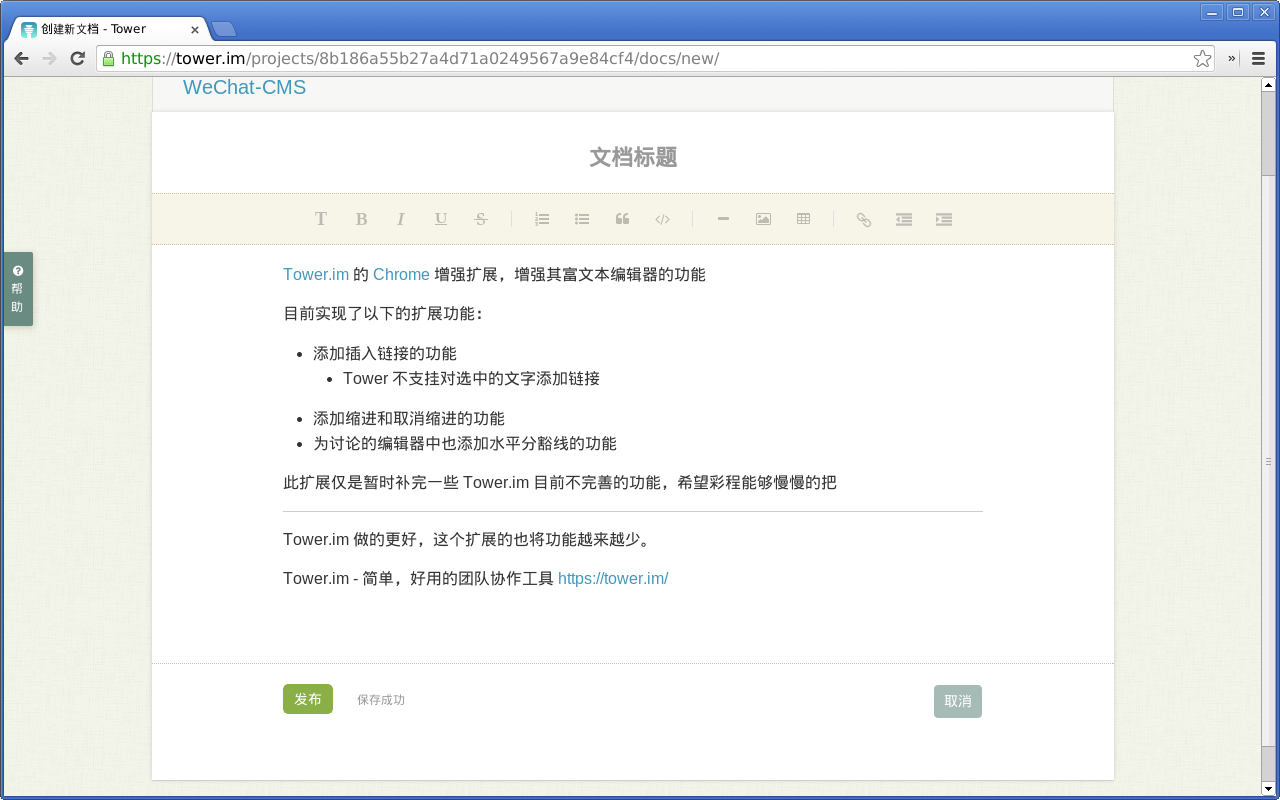View site security info via the padlock
The height and width of the screenshot is (800, 1280).
109,58
